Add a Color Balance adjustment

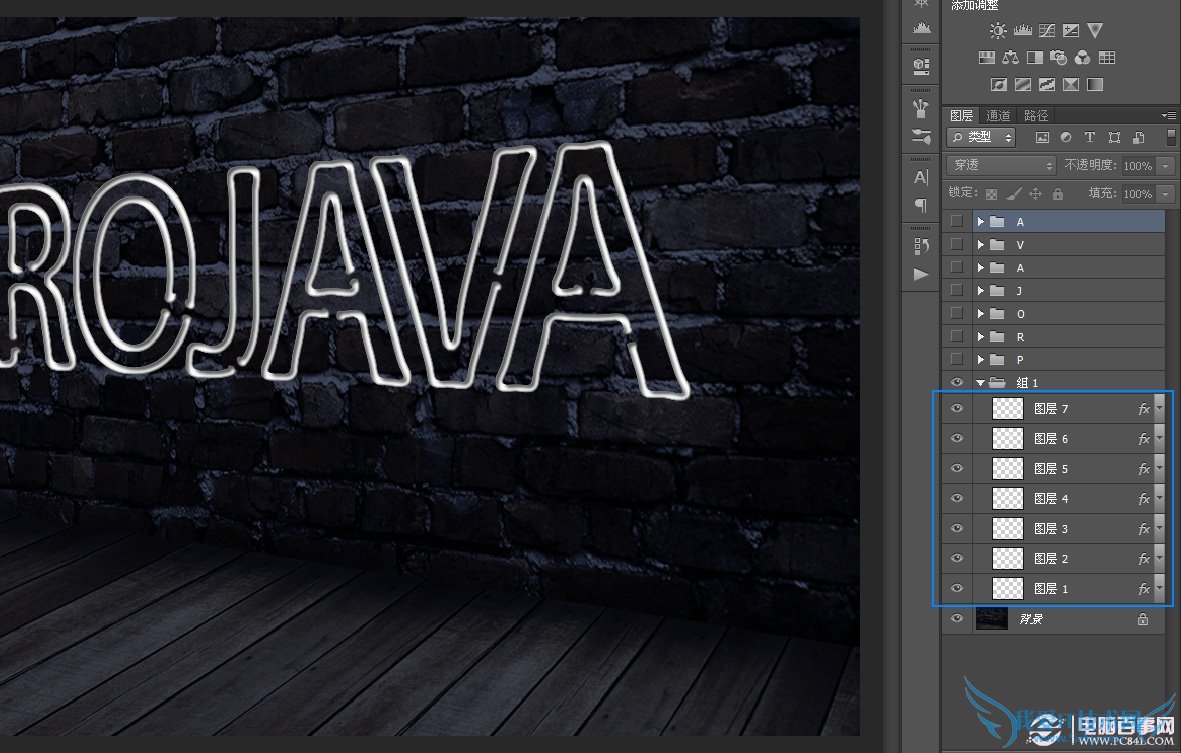1011,58
